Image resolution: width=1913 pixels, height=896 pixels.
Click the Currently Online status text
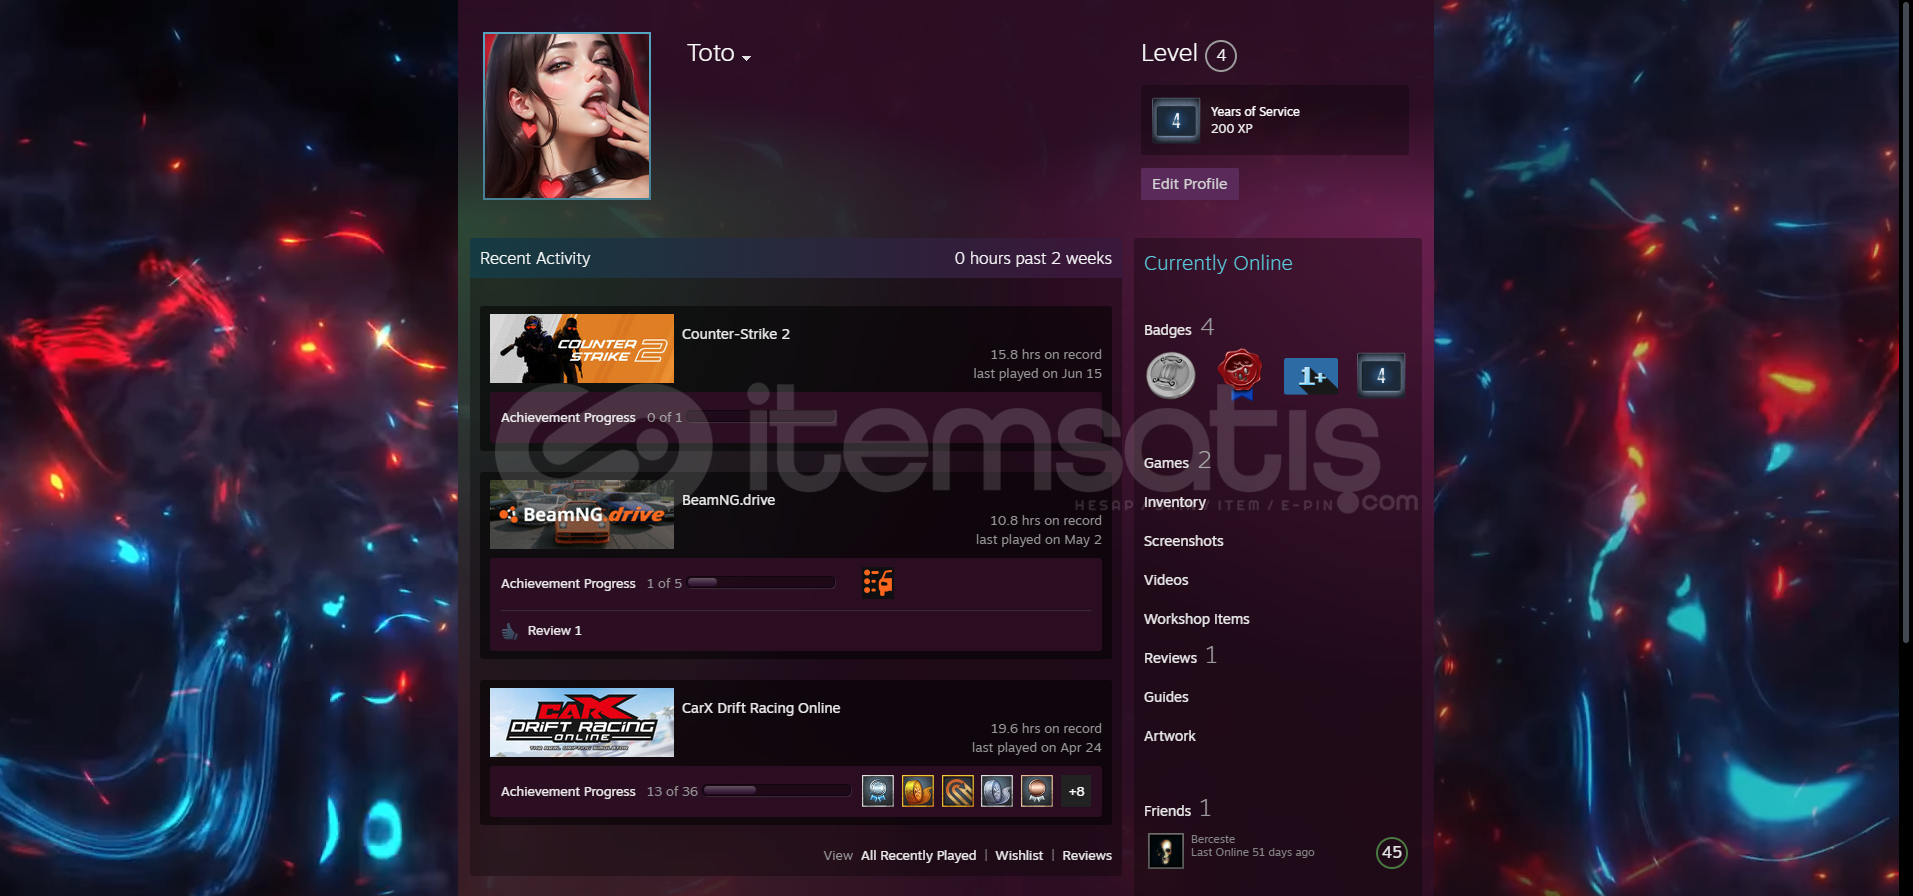click(x=1218, y=263)
